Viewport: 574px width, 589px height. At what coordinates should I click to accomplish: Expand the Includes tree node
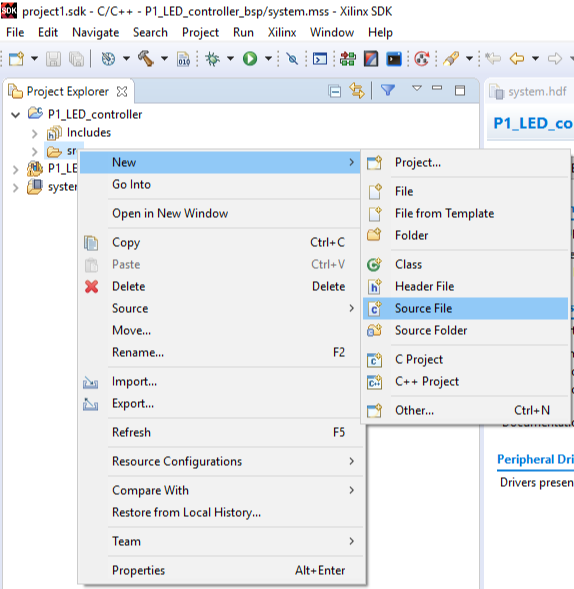[35, 133]
